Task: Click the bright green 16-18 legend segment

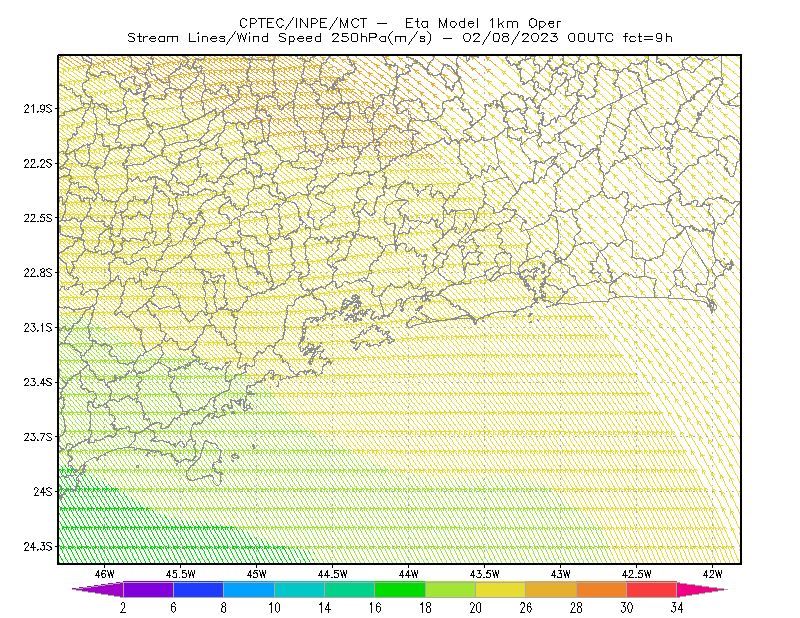Action: coord(400,589)
